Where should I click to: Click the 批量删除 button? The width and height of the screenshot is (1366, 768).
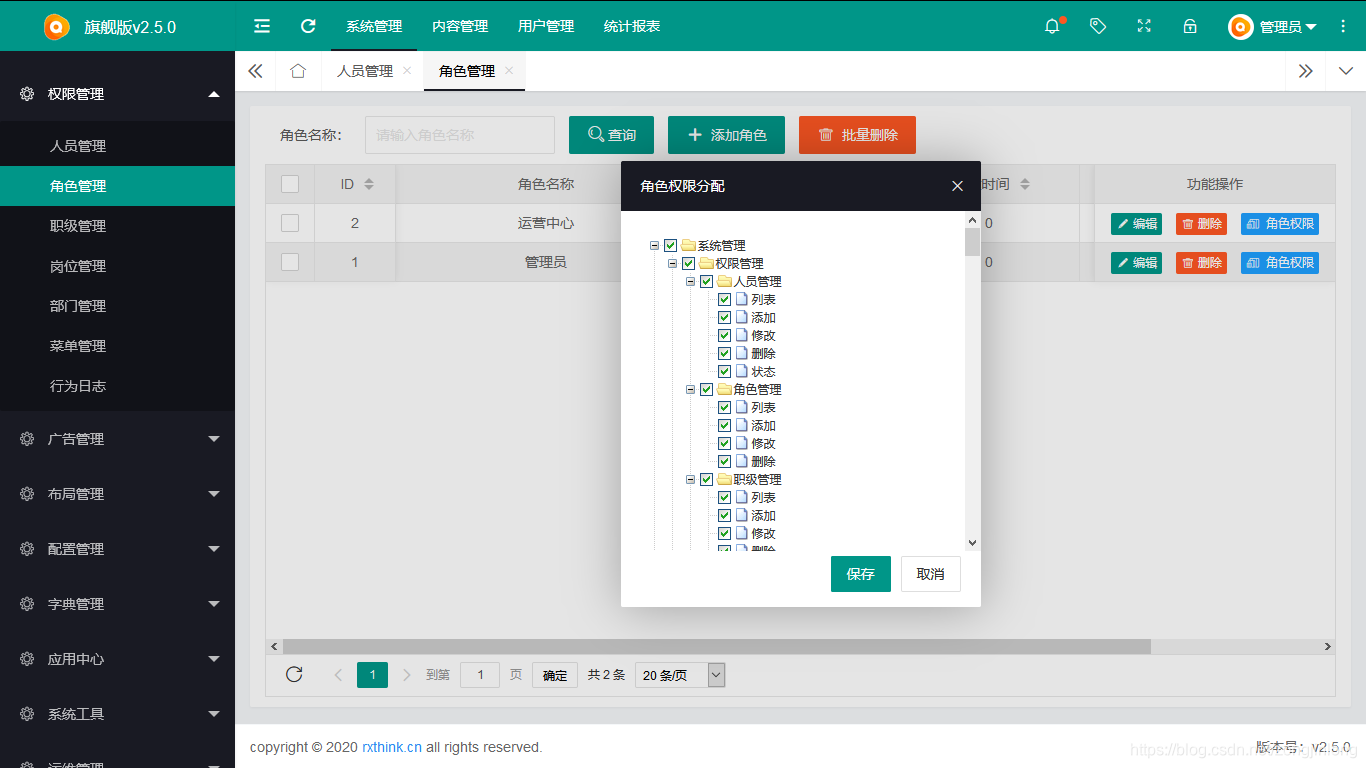[857, 135]
